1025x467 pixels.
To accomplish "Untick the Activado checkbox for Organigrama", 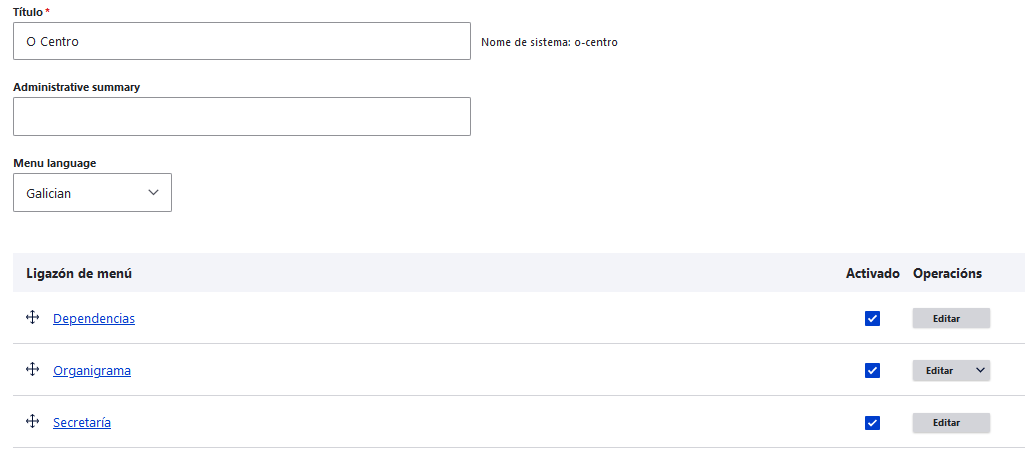I will (x=872, y=370).
